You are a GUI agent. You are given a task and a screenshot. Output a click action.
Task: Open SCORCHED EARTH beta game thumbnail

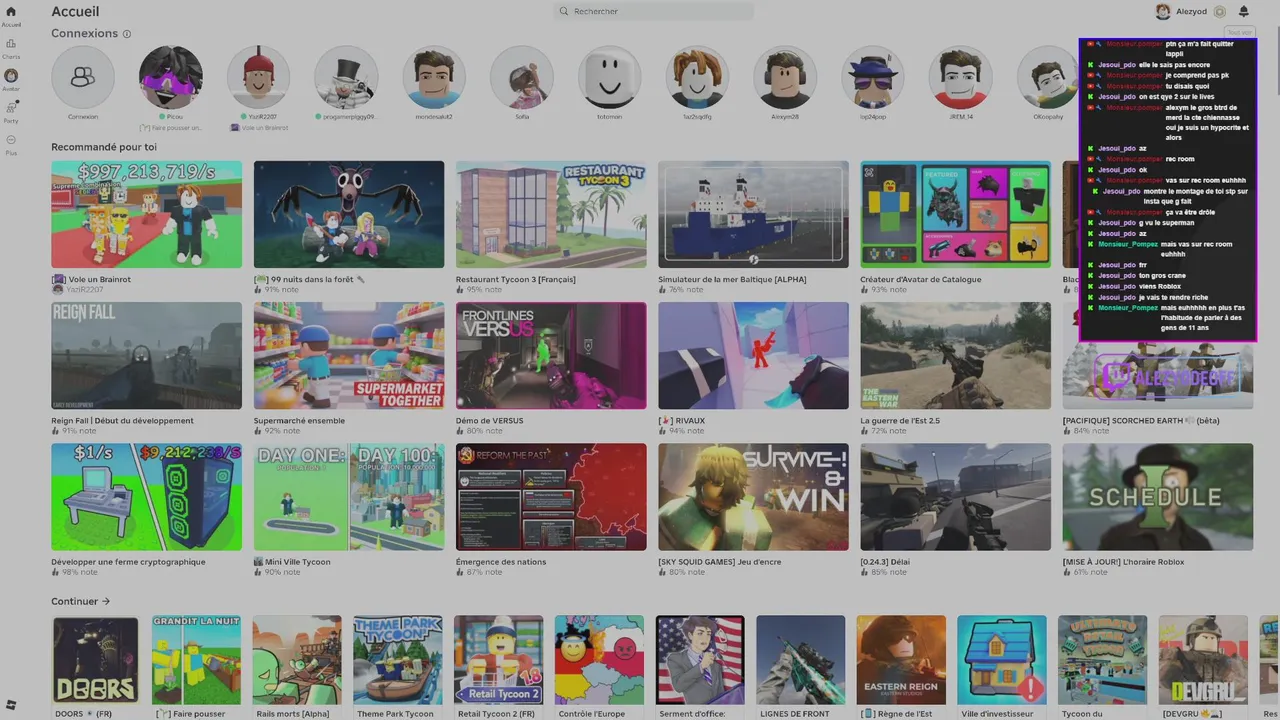coord(1157,375)
